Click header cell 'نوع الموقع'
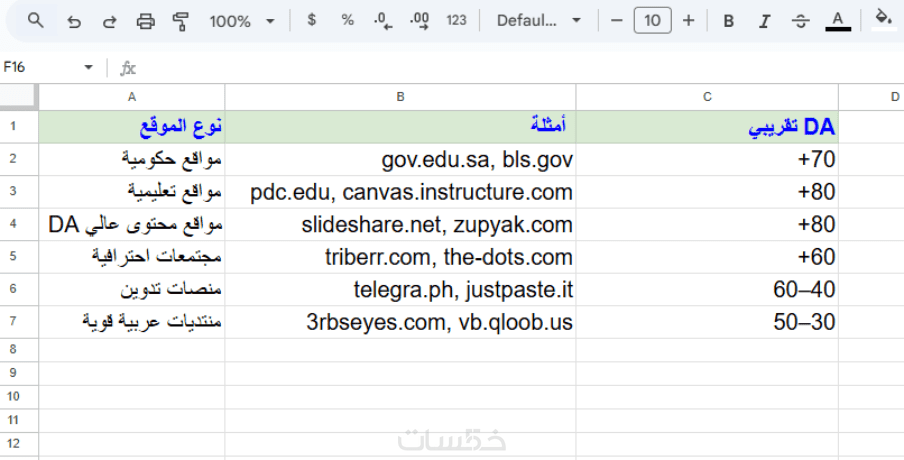This screenshot has height=460, width=904. coord(132,127)
